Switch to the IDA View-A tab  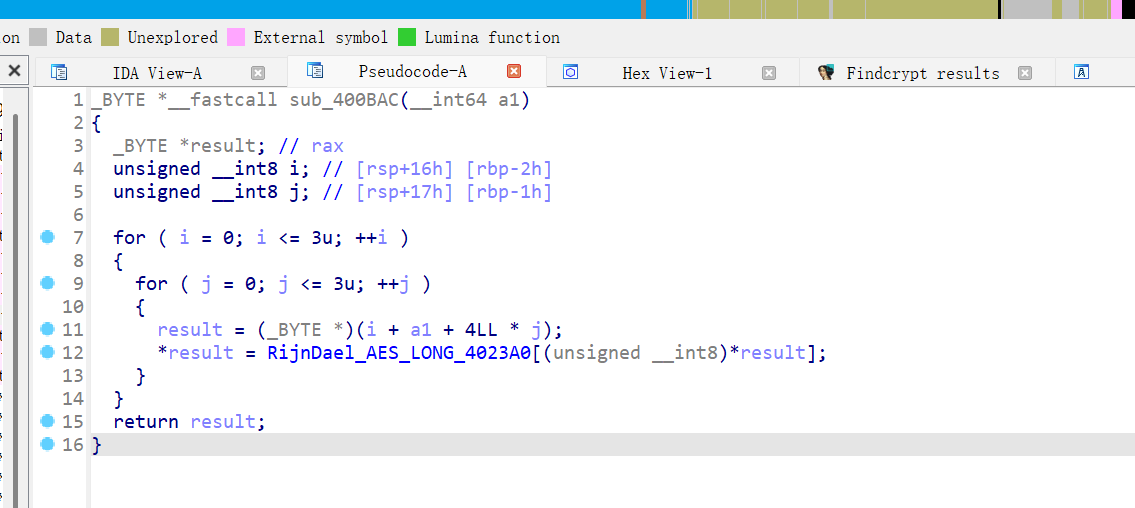(157, 72)
